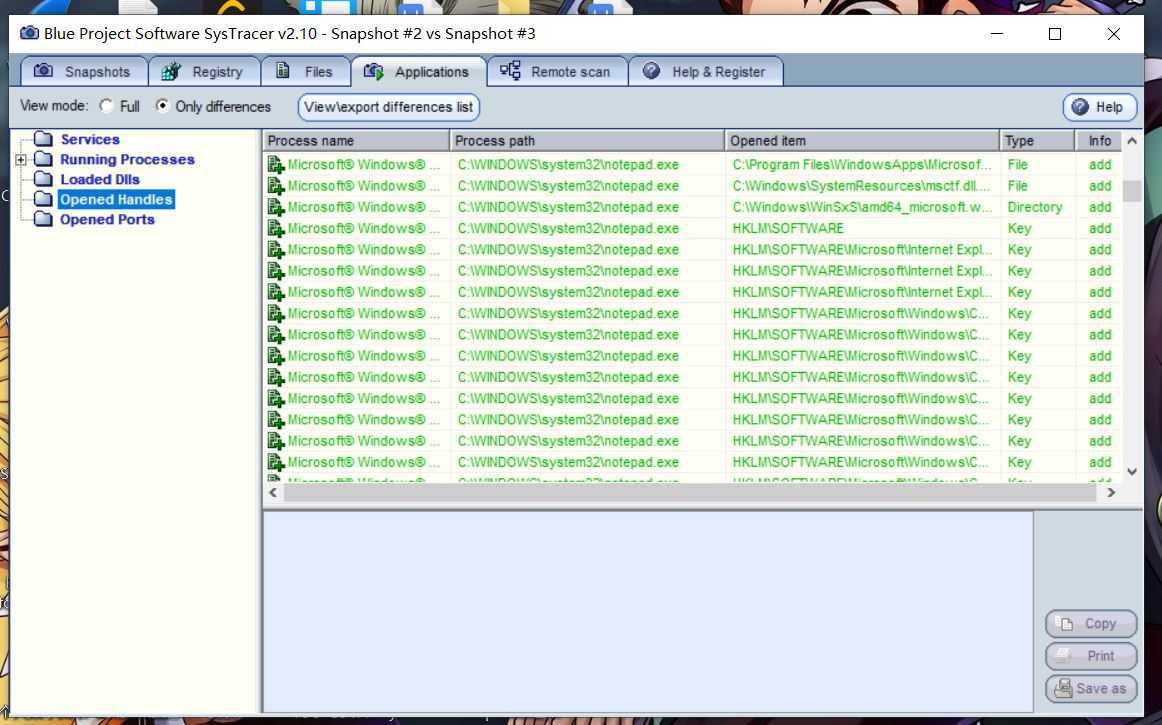Screen dimensions: 1162x725
Task: Select Services in the tree
Action: pos(90,139)
